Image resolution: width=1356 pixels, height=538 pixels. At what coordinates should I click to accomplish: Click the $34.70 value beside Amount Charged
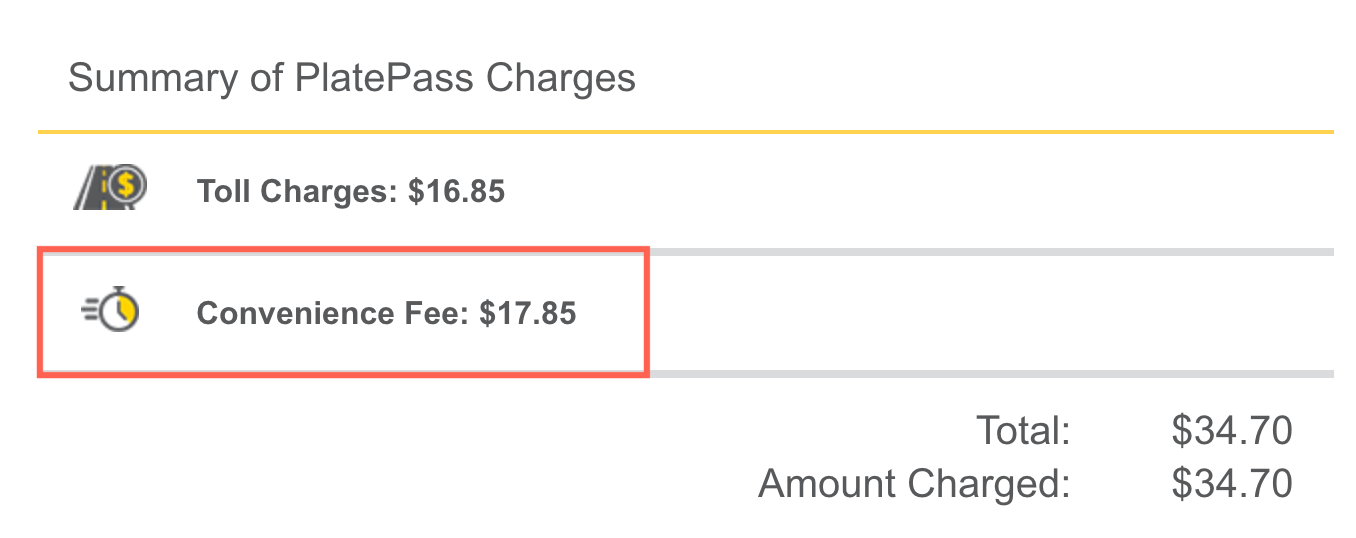point(1232,484)
